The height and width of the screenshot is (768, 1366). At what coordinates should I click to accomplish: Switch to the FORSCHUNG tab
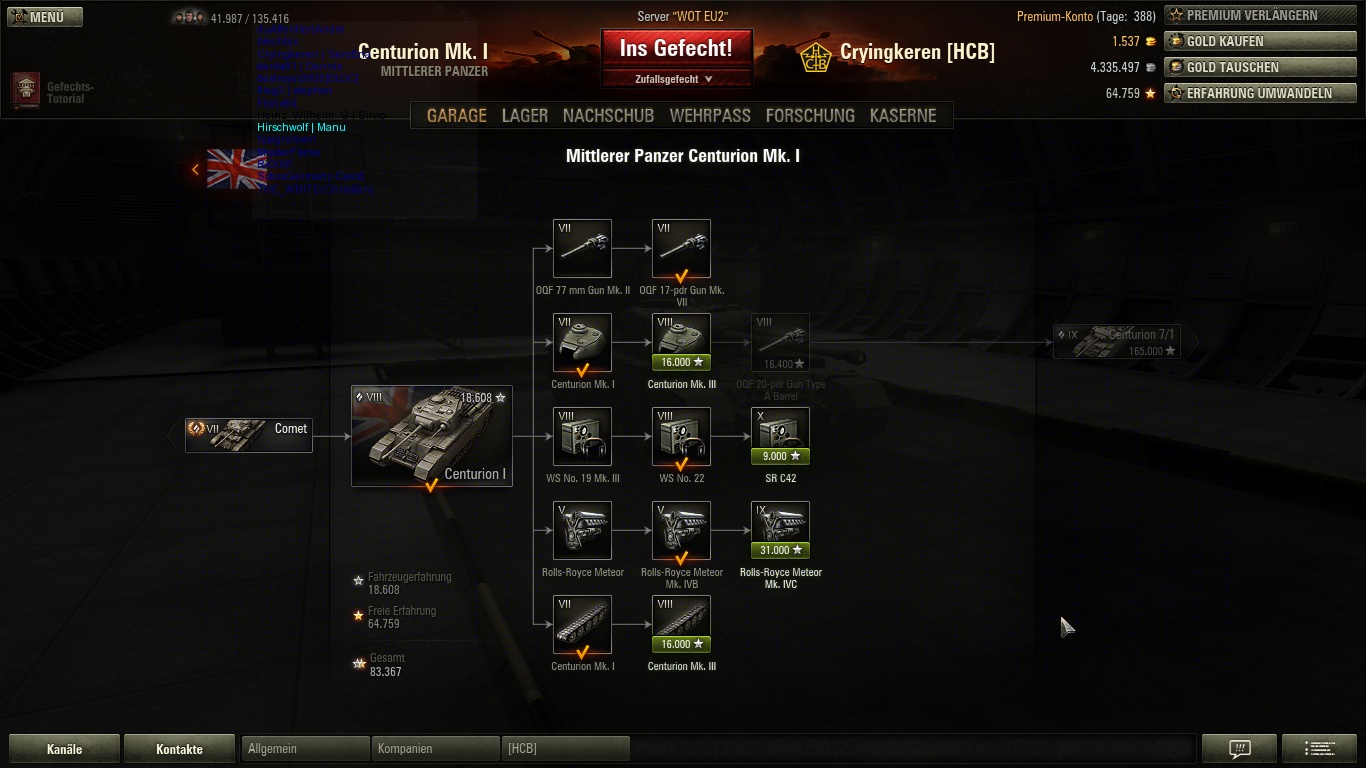coord(810,115)
